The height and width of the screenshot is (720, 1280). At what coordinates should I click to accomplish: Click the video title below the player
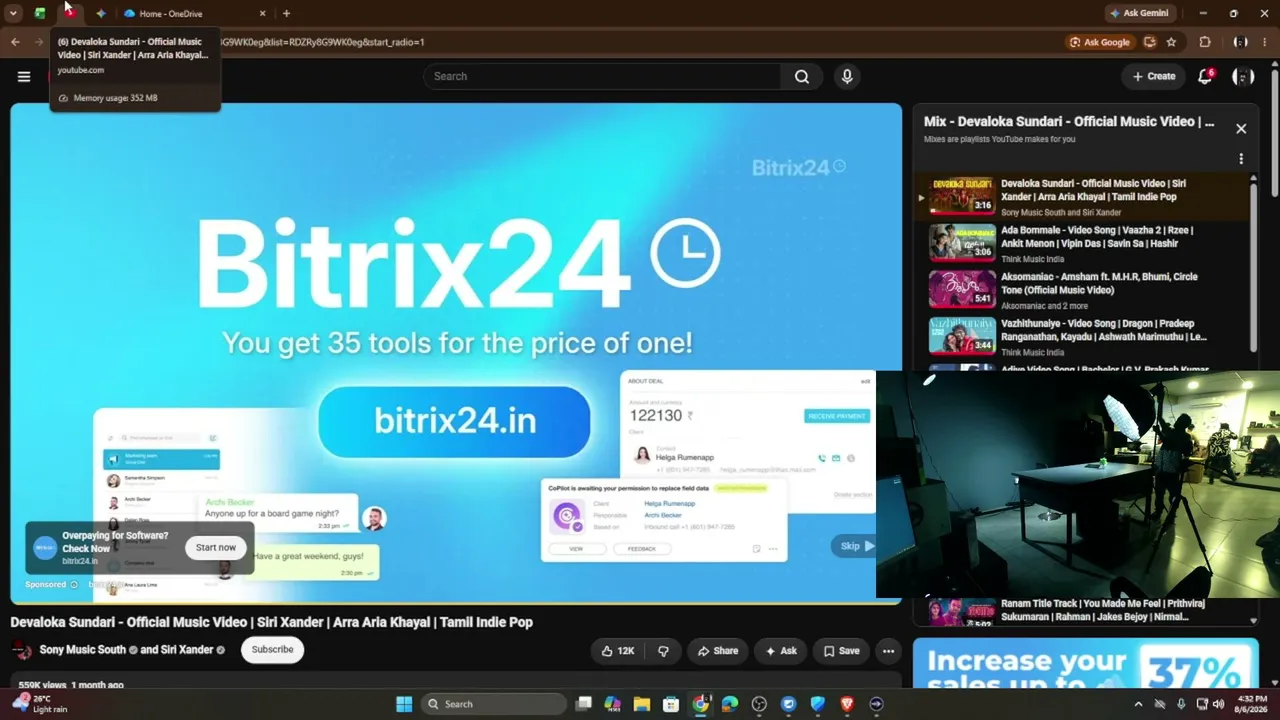point(271,622)
